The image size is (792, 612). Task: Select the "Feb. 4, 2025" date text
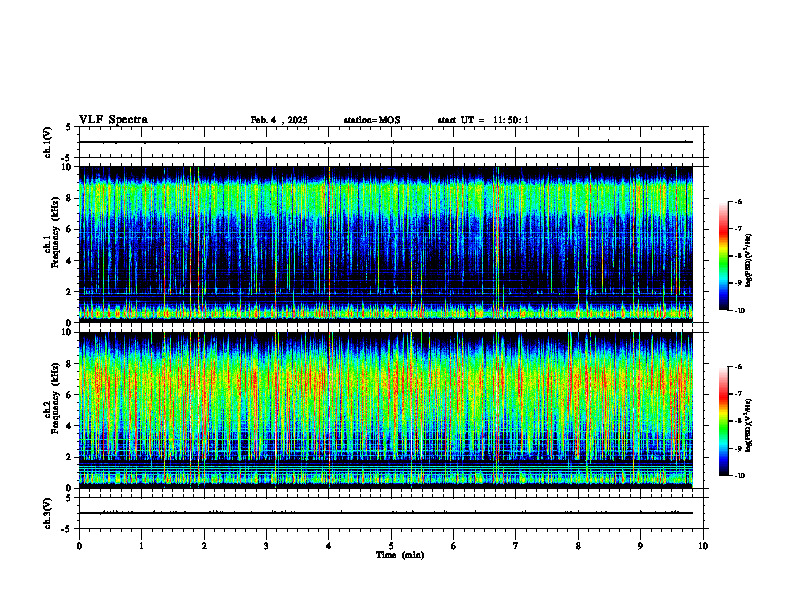pyautogui.click(x=279, y=120)
